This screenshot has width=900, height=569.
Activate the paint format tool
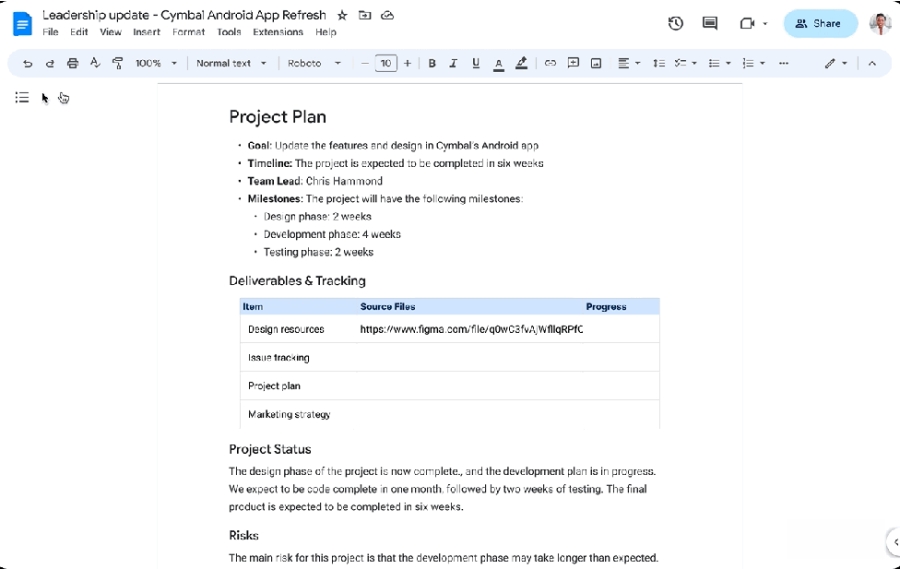tap(118, 63)
